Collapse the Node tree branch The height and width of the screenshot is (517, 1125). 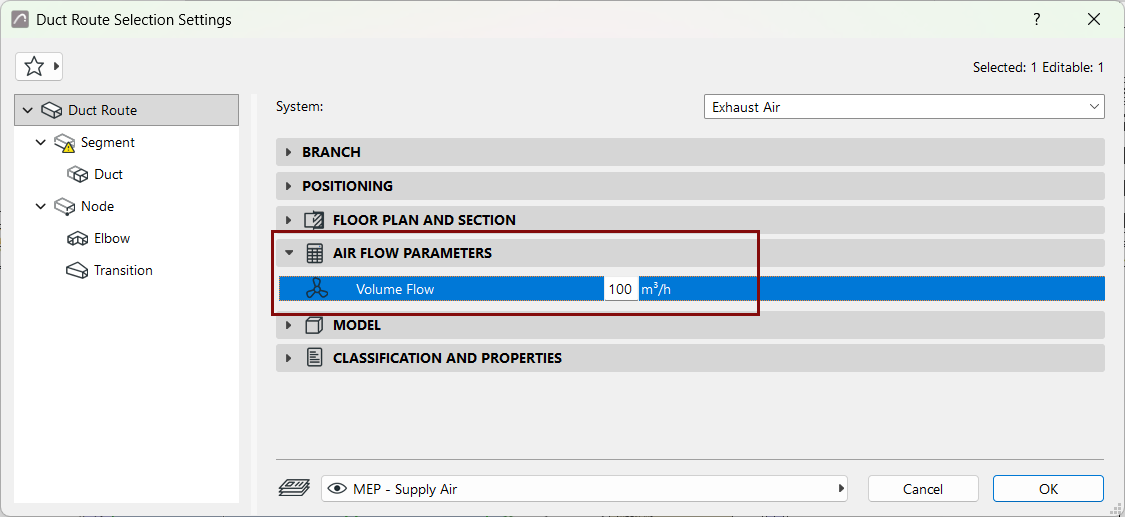coord(41,207)
